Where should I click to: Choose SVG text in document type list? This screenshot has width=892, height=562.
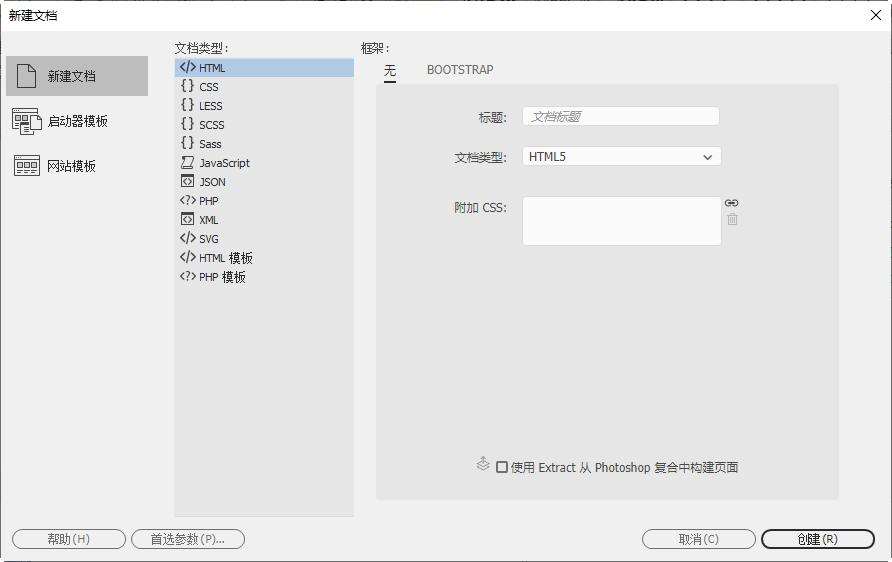209,239
